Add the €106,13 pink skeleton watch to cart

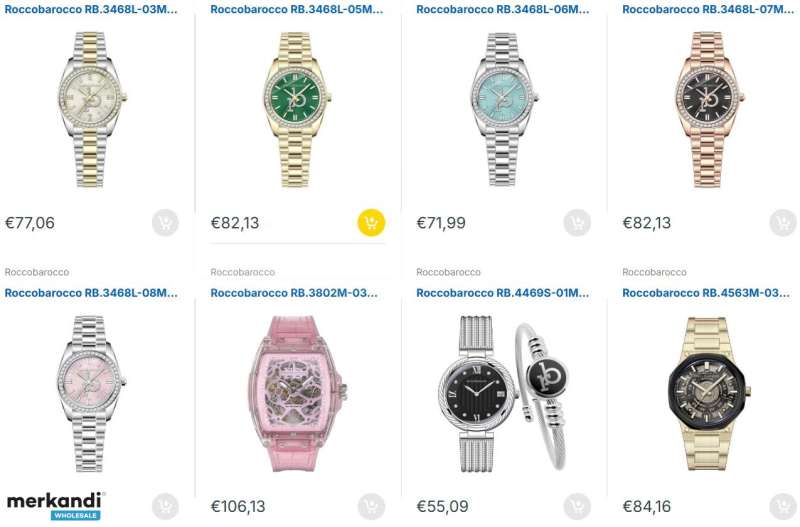coord(371,506)
